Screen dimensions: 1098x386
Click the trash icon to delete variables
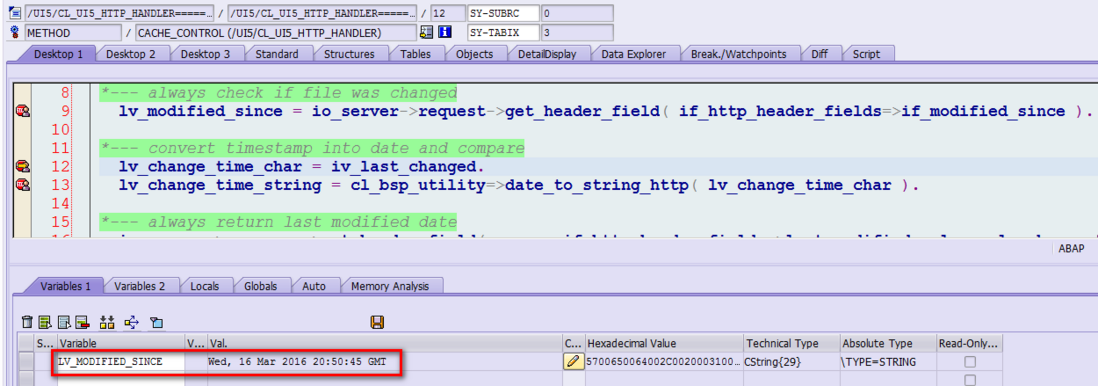pos(27,322)
